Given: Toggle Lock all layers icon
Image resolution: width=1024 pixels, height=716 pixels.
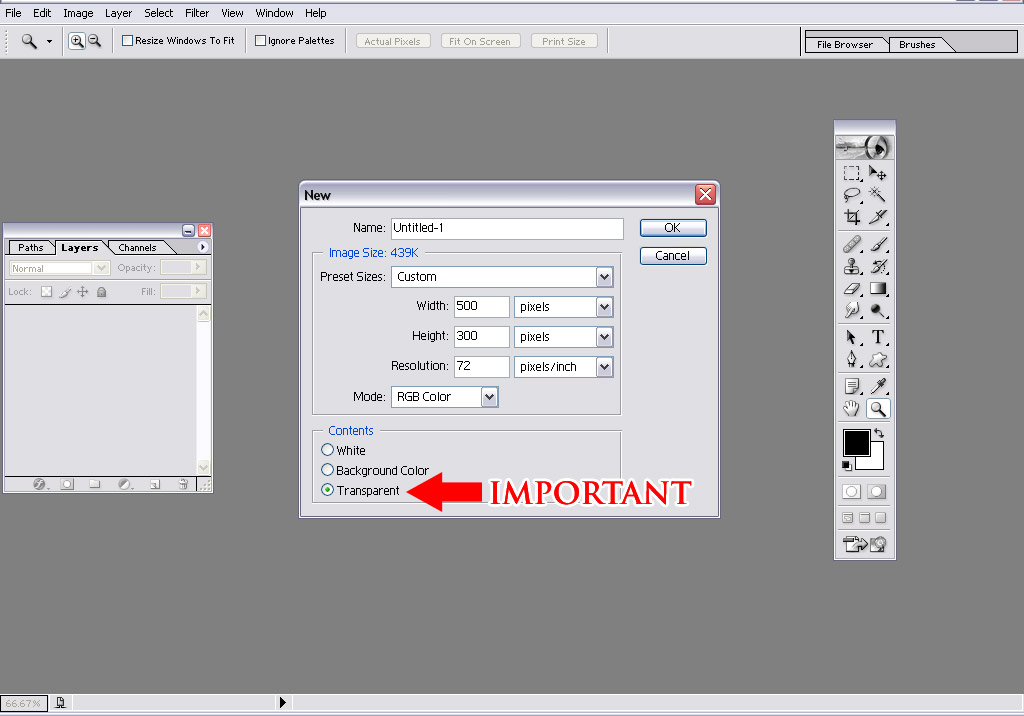Looking at the screenshot, I should coord(101,291).
